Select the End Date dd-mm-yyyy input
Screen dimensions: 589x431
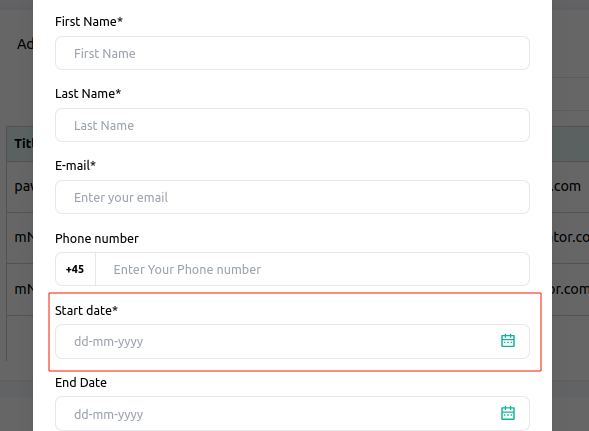pos(292,414)
